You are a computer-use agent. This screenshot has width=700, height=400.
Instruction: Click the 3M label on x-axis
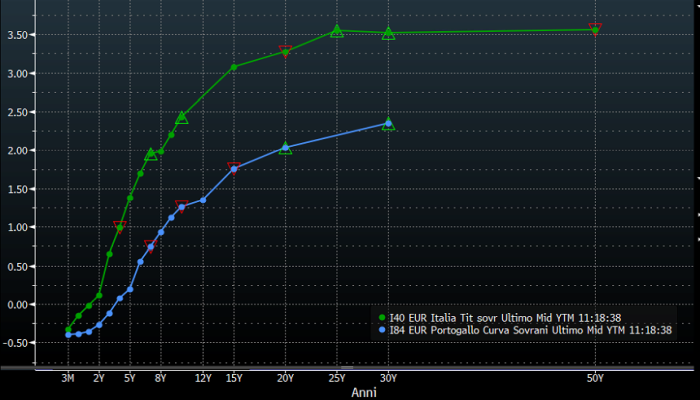point(67,378)
